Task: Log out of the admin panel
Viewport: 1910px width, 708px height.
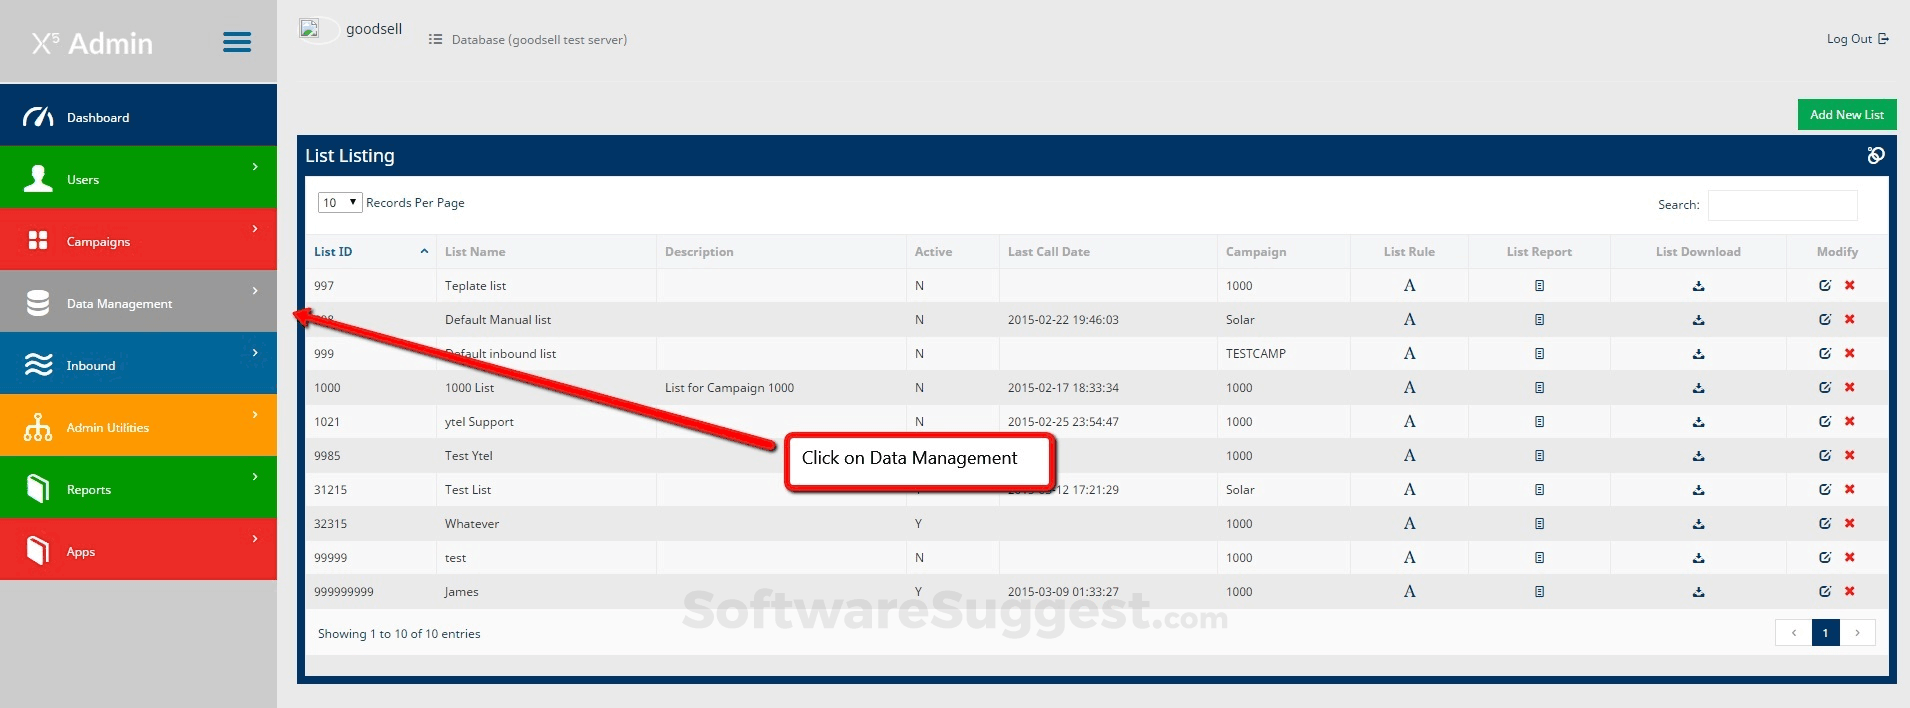Action: [x=1856, y=39]
